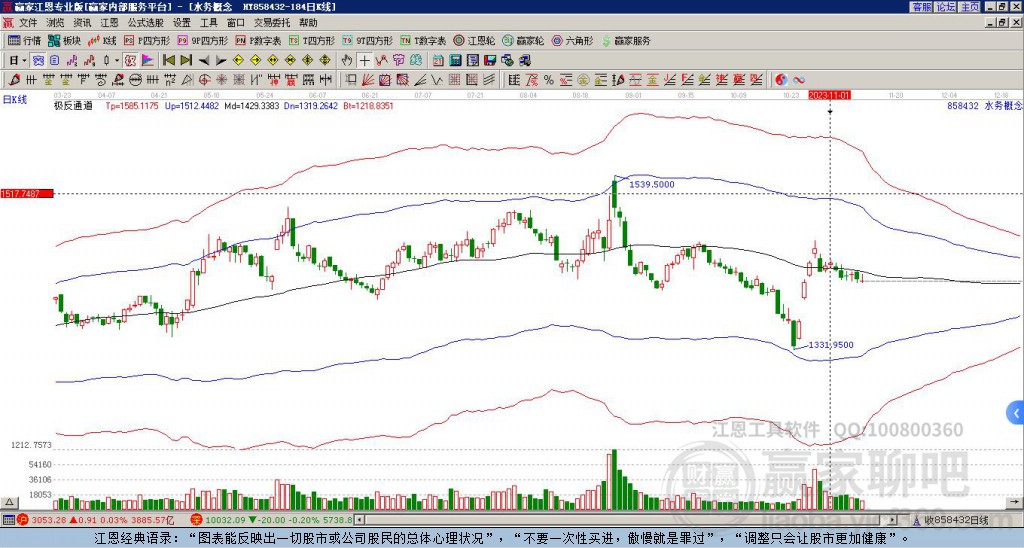
Task: Select the red pencil drawing tool
Action: coord(14,80)
